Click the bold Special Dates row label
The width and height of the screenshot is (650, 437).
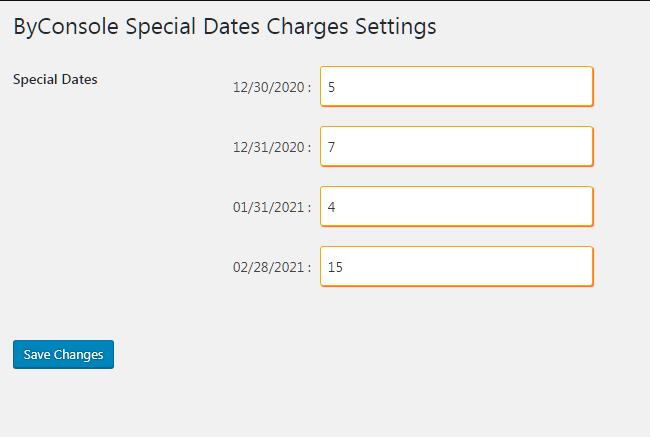tap(55, 79)
